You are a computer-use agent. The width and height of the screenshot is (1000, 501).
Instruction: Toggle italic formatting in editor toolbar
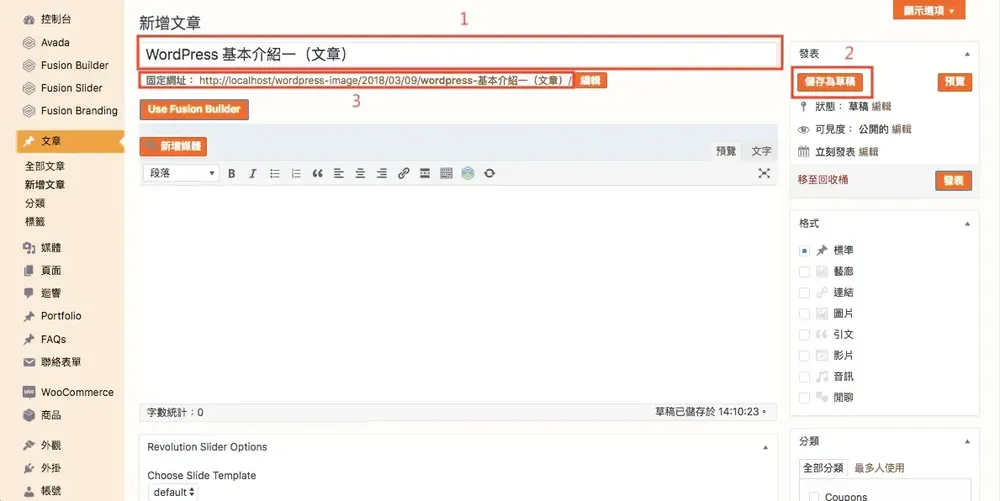click(253, 173)
